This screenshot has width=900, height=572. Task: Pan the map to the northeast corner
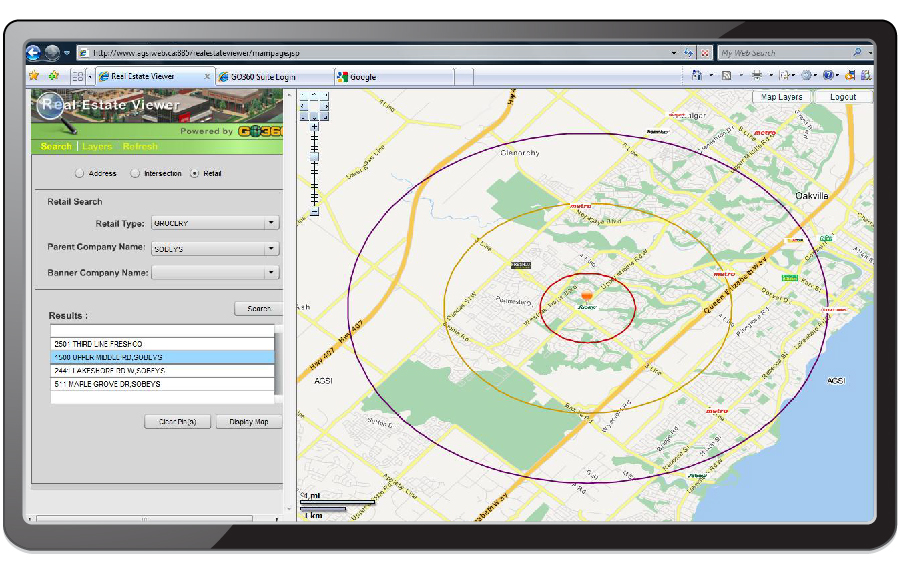point(324,96)
